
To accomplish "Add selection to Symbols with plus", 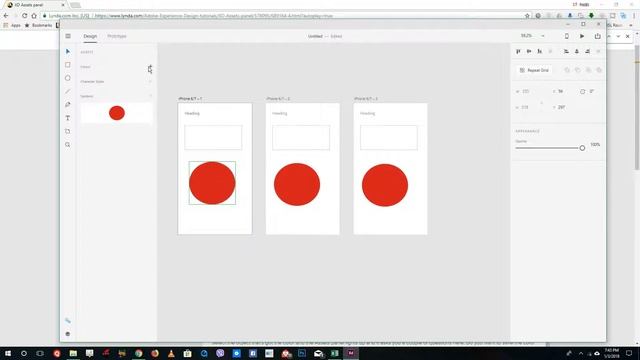I will 150,96.
